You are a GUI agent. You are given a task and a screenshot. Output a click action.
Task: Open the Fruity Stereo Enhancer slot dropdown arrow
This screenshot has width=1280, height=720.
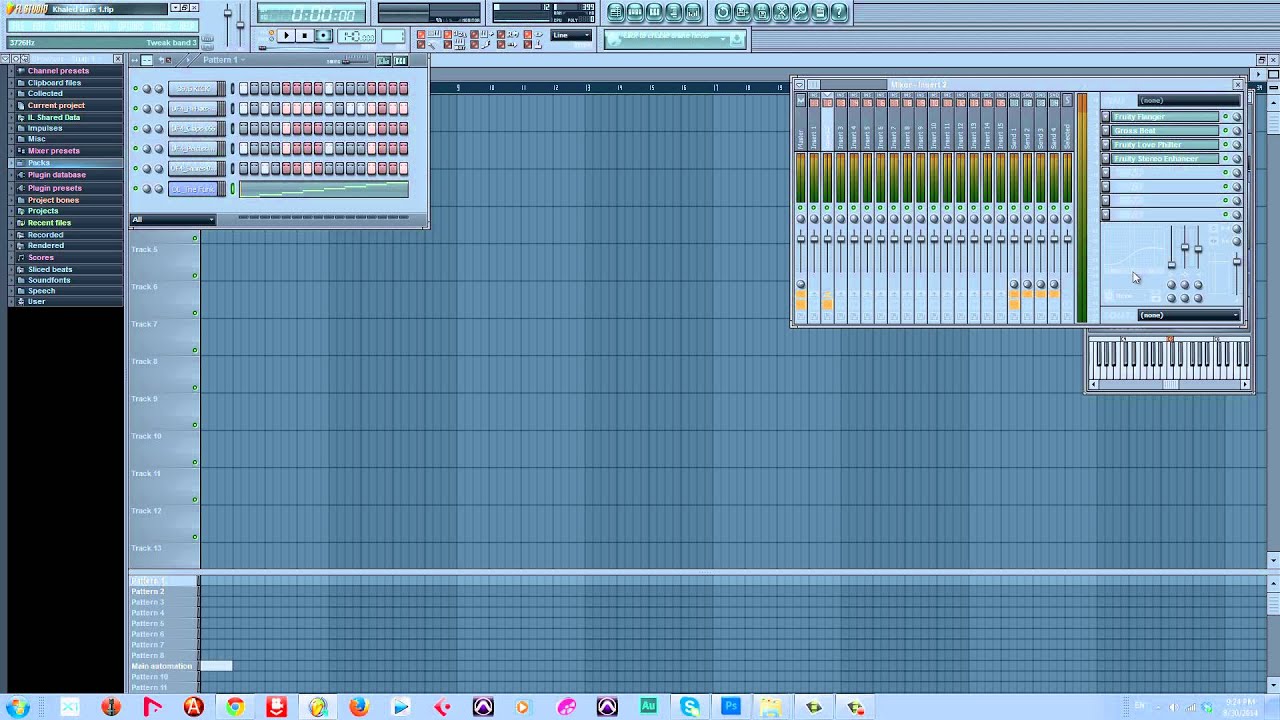[x=1106, y=159]
